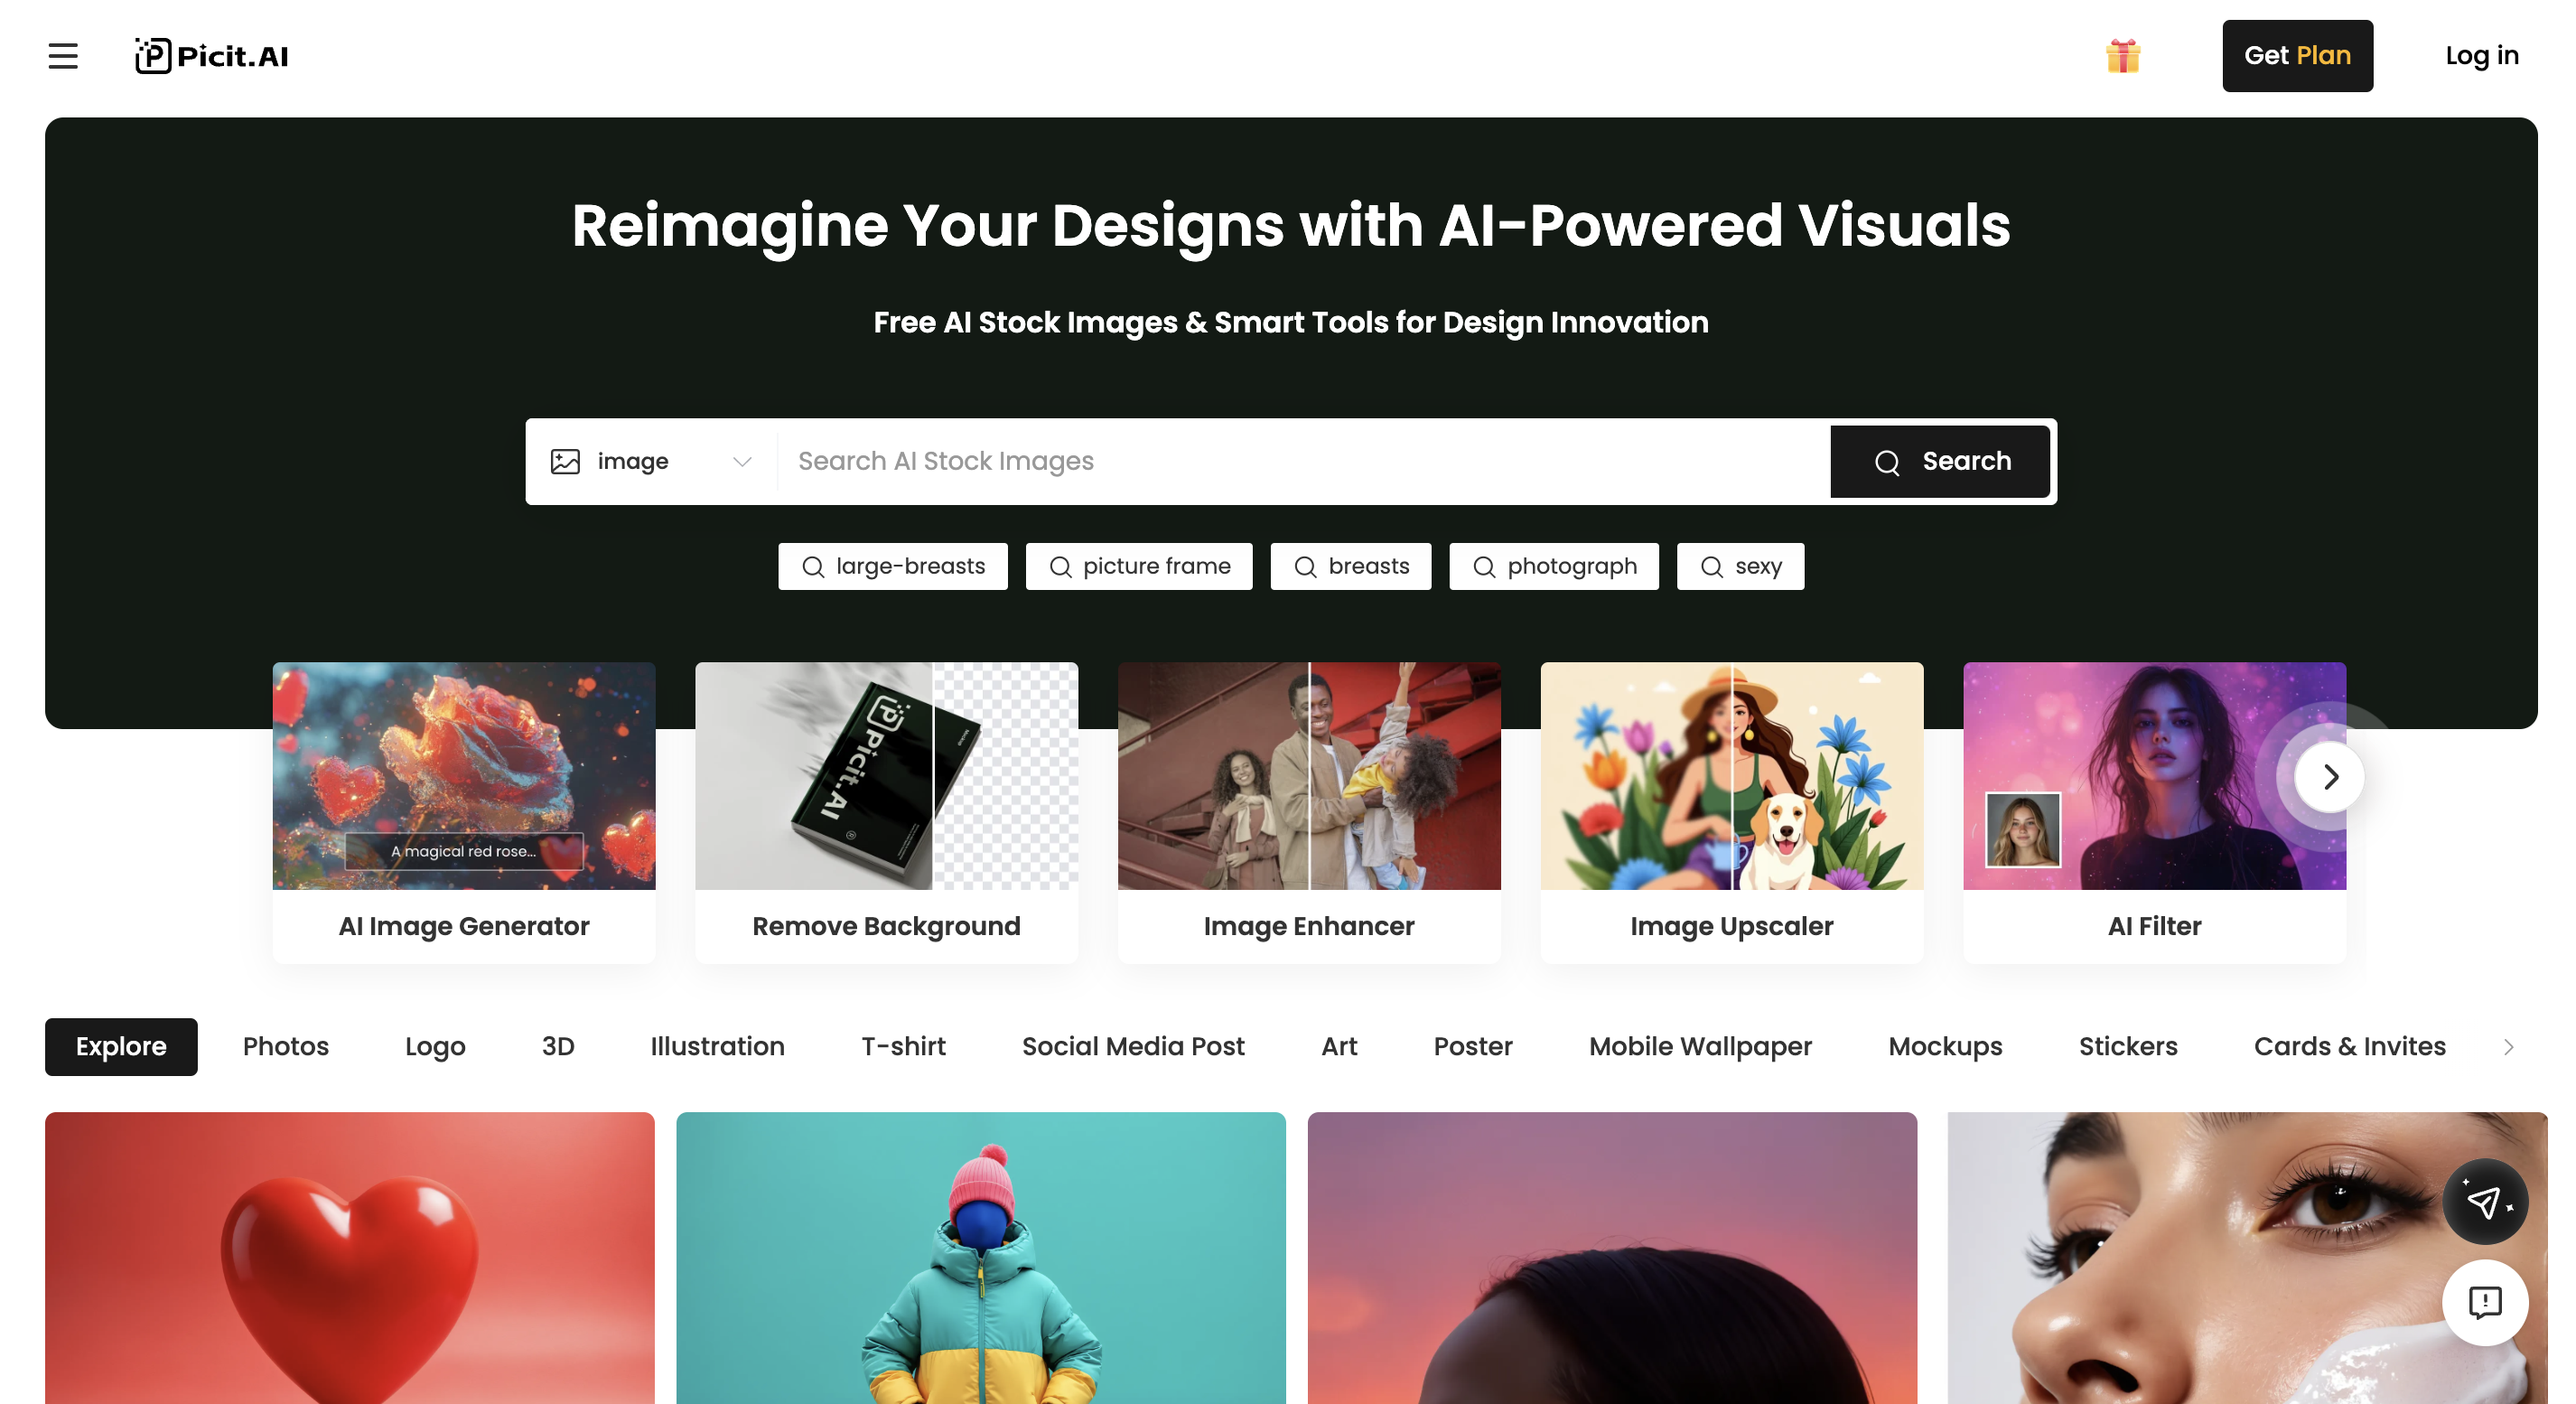Switch to the Stickers tab
This screenshot has height=1404, width=2576.
point(2128,1046)
